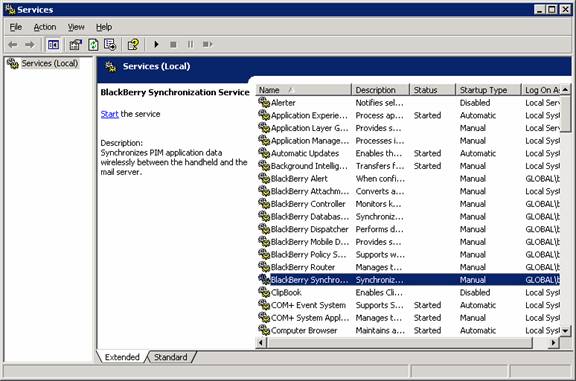Click the gear icon beside BlackBerry Router
The image size is (576, 381).
[264, 267]
